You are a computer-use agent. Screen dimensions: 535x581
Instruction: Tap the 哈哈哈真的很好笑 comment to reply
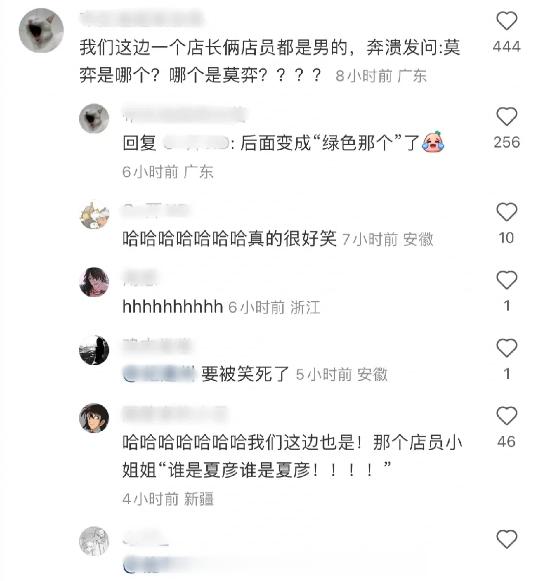229,239
